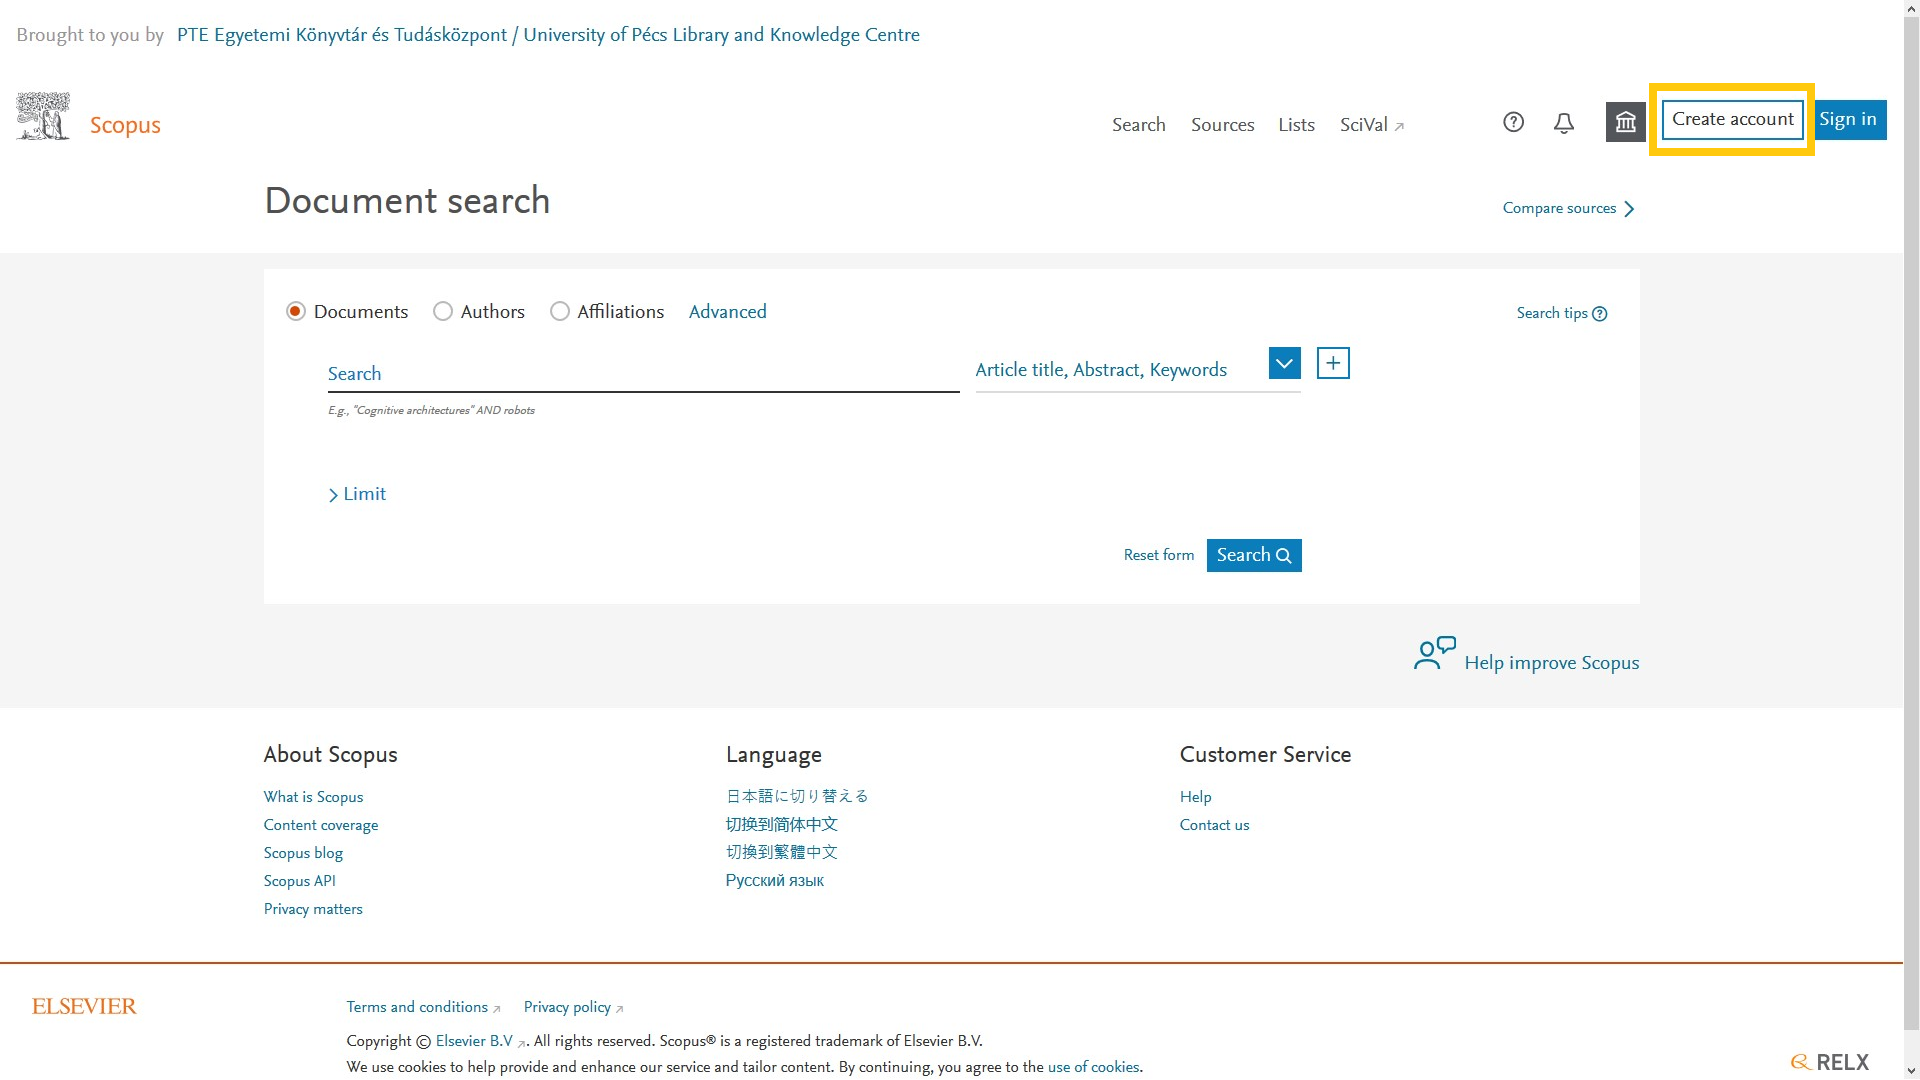Click the blue Search button

[x=1254, y=555]
